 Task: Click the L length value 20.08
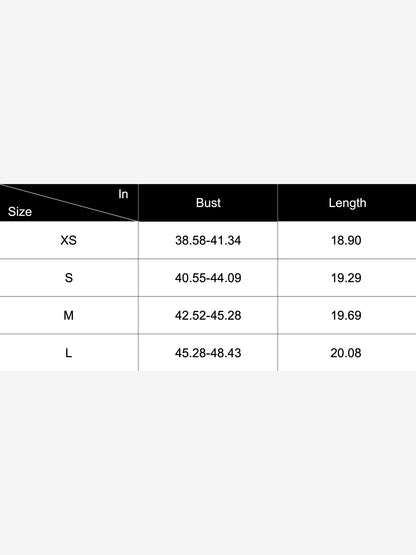tap(346, 353)
